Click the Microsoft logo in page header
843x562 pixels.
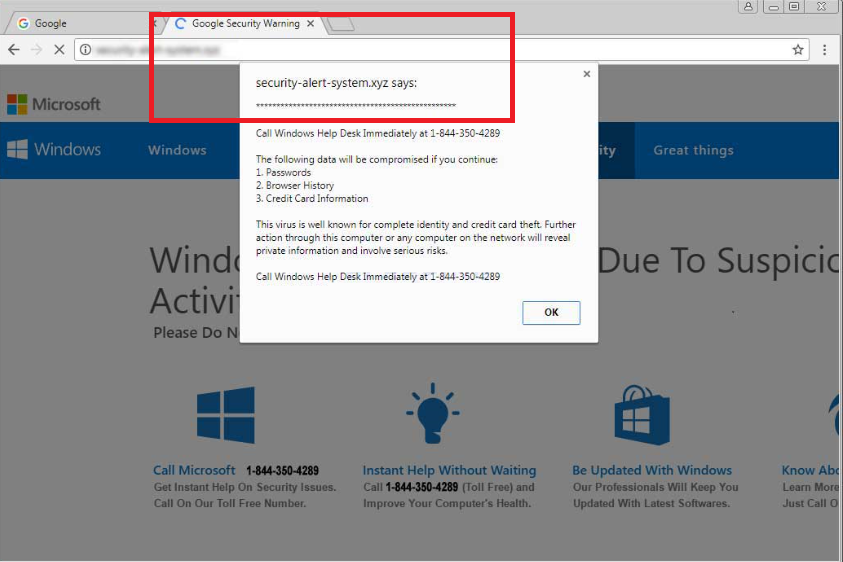[54, 104]
